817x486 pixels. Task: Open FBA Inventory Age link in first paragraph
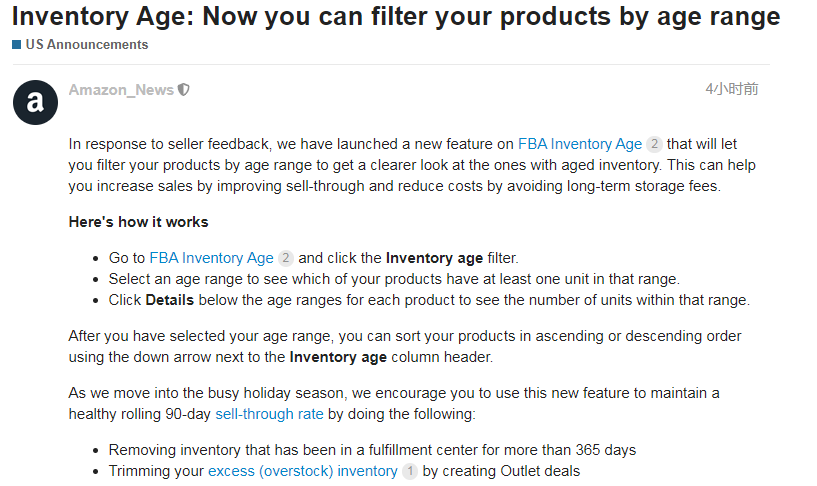coord(580,144)
